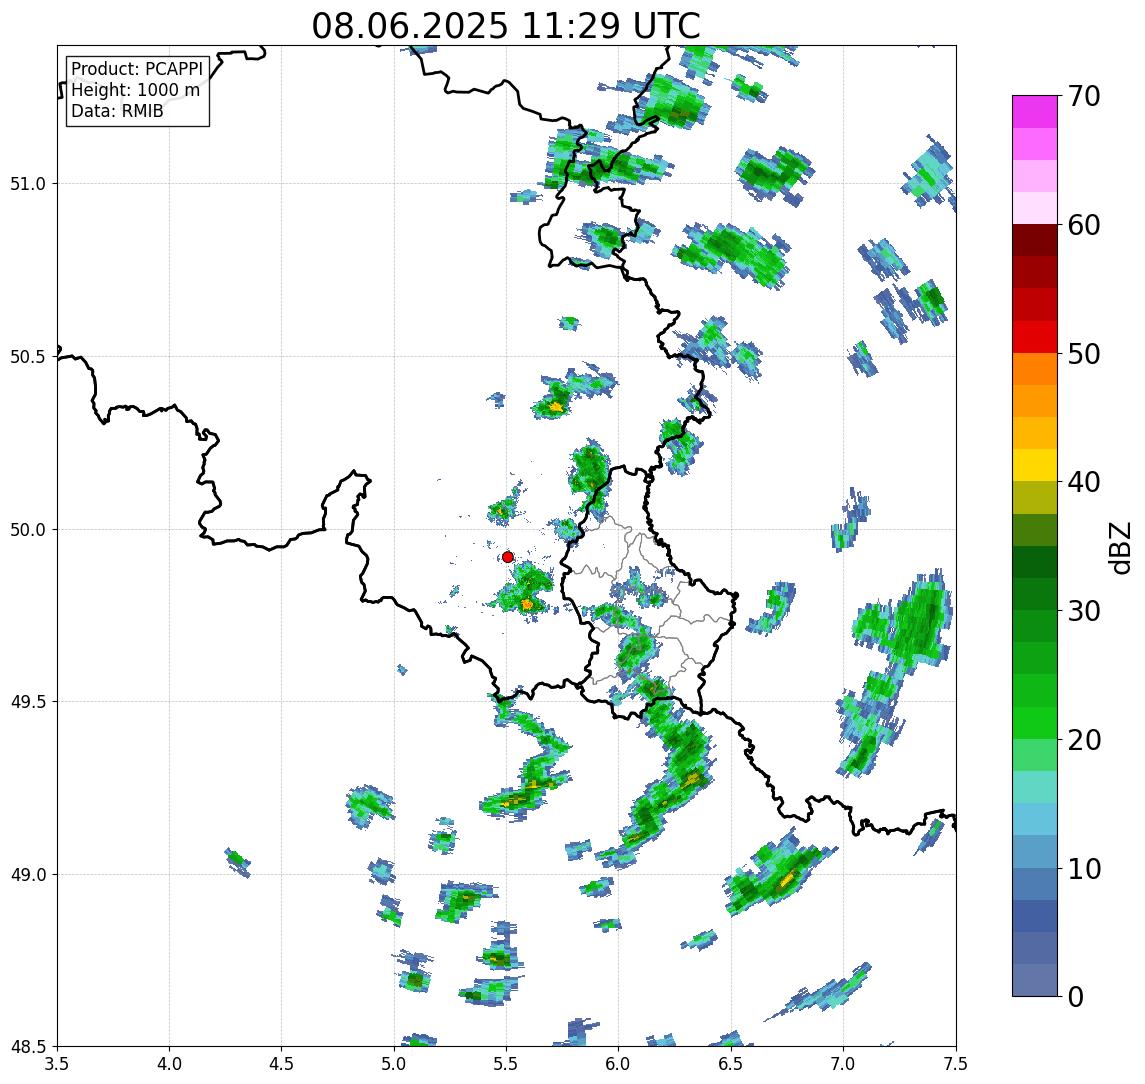Click the colorbar tick label 70
Viewport: 1145px width, 1084px height.
(x=1084, y=96)
